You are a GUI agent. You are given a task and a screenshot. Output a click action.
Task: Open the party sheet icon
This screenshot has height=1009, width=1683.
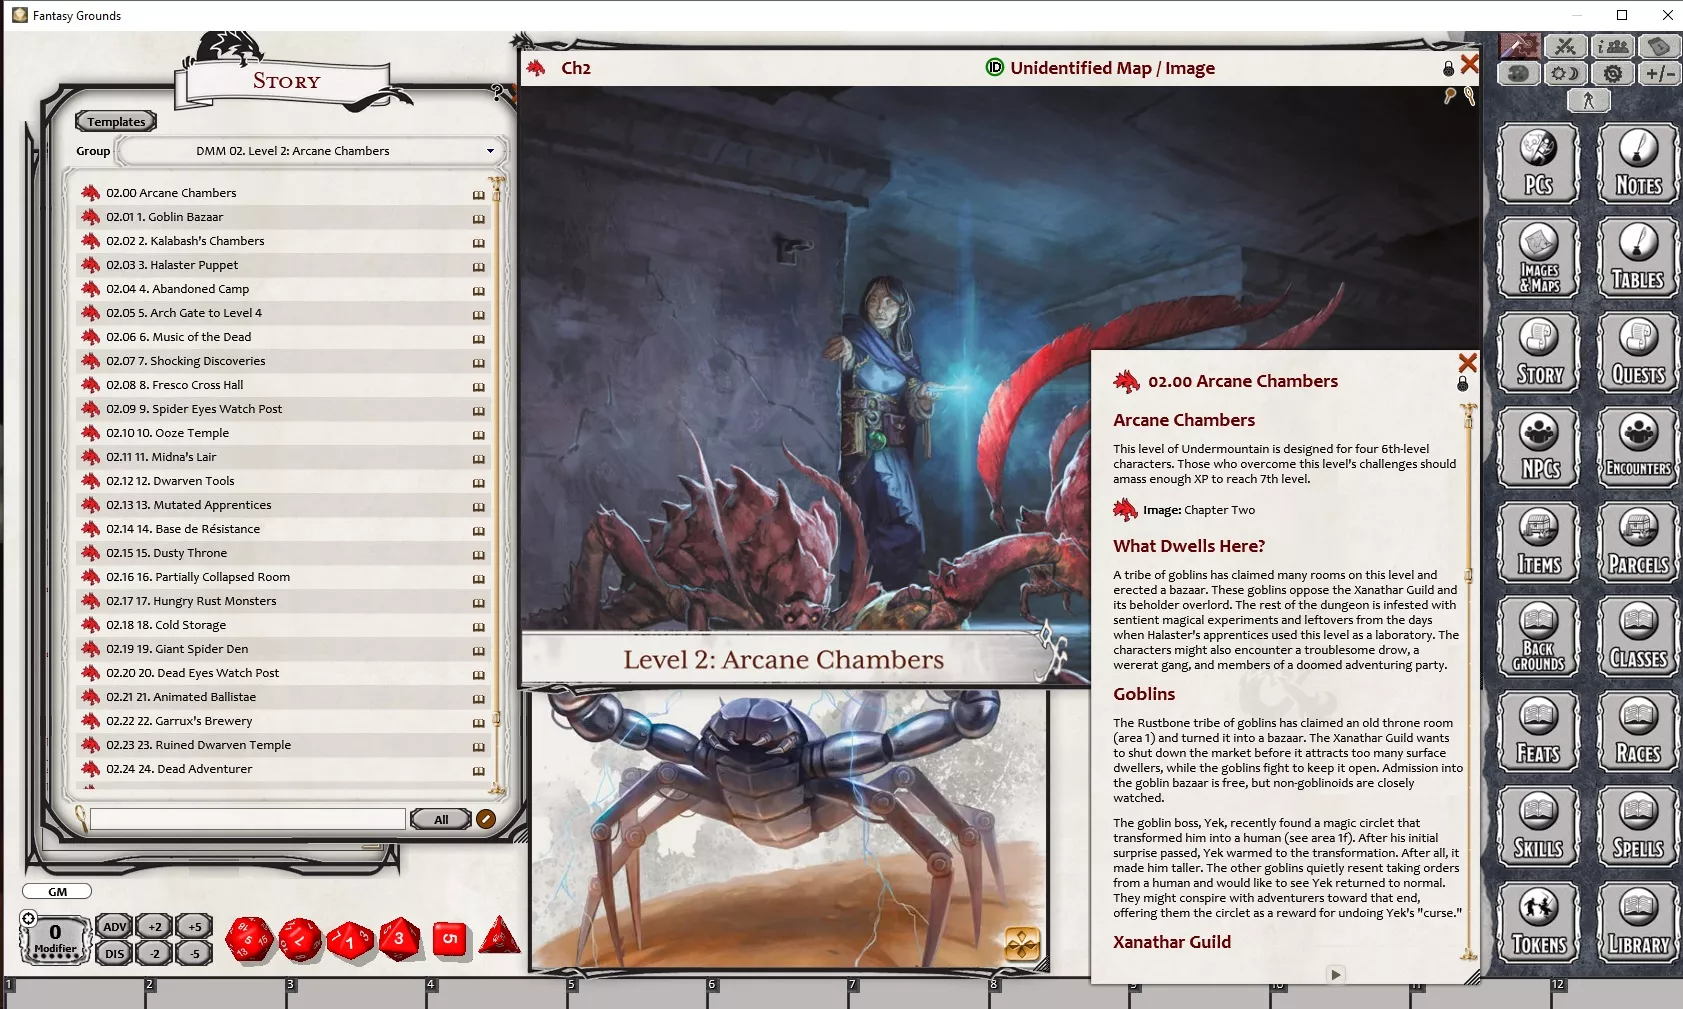coord(1613,46)
